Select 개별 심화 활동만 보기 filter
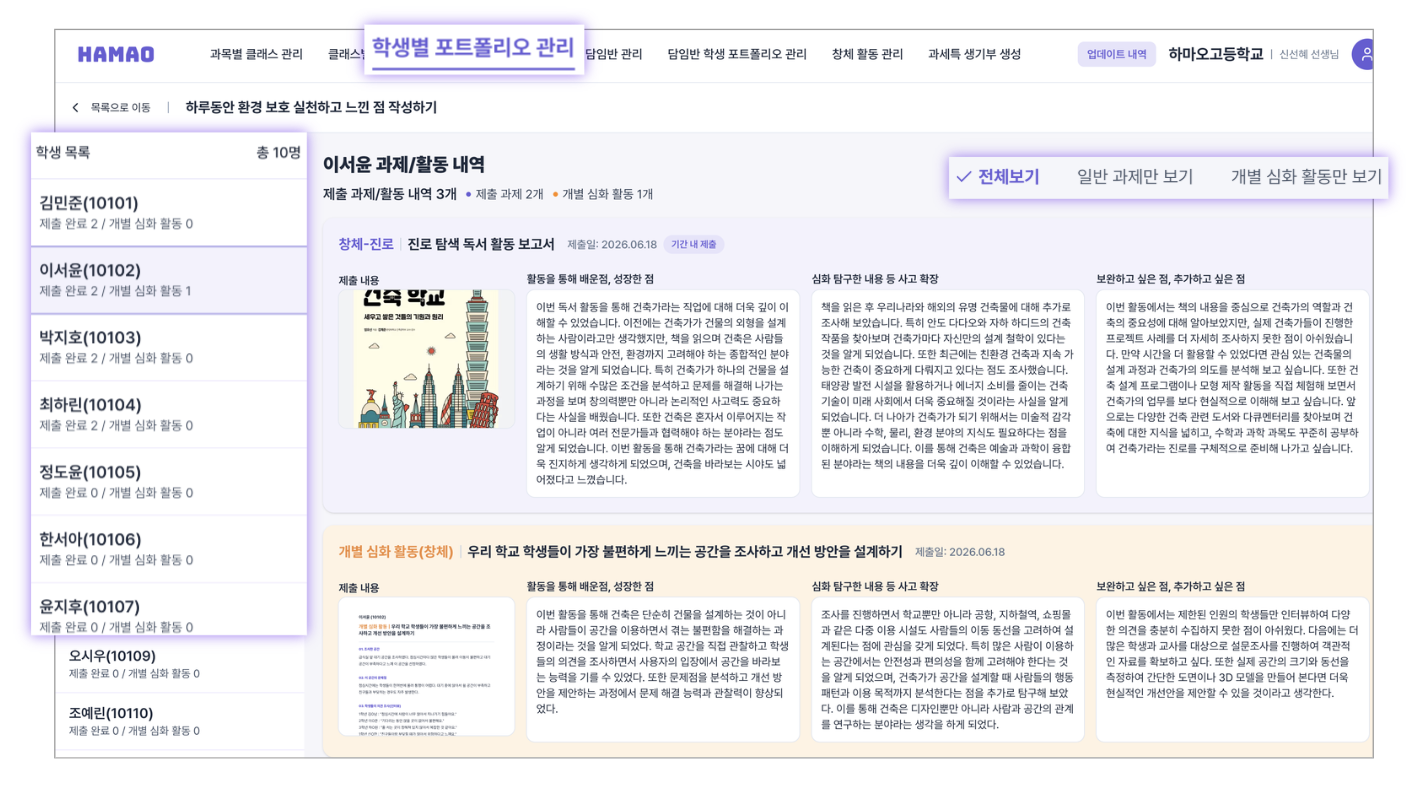The width and height of the screenshot is (1408, 788). [x=1306, y=177]
